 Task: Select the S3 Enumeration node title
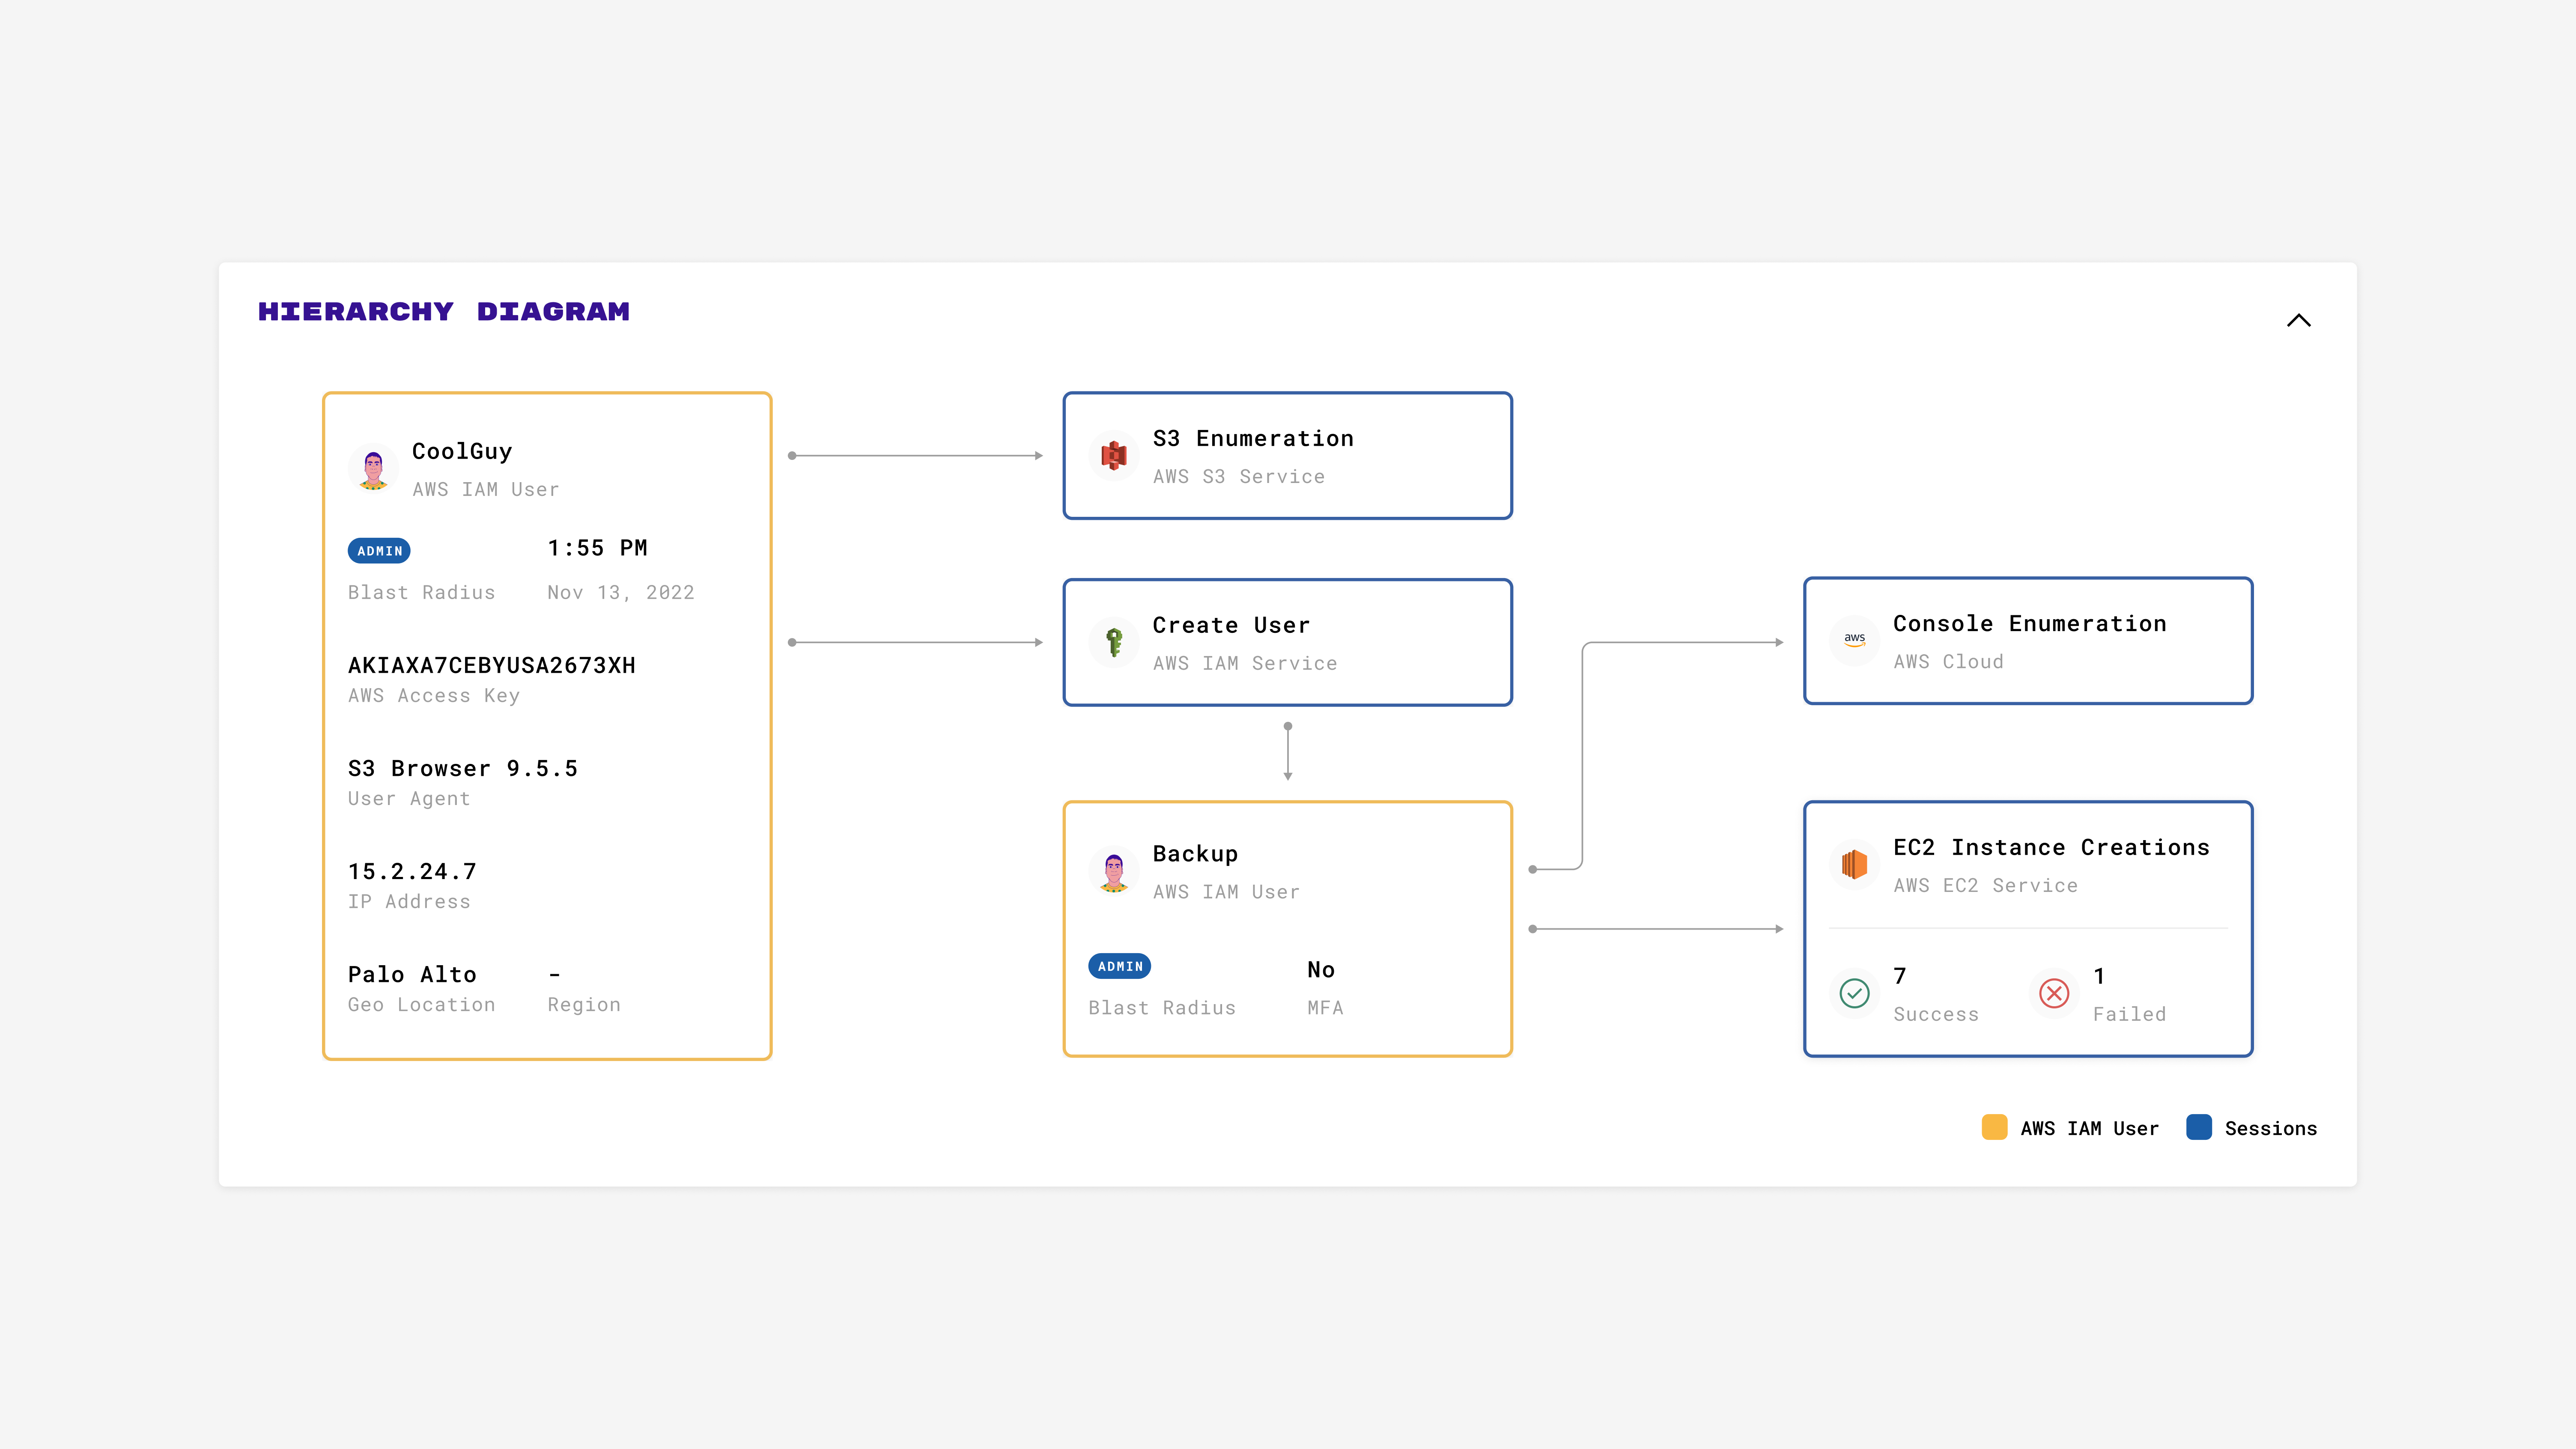1252,438
